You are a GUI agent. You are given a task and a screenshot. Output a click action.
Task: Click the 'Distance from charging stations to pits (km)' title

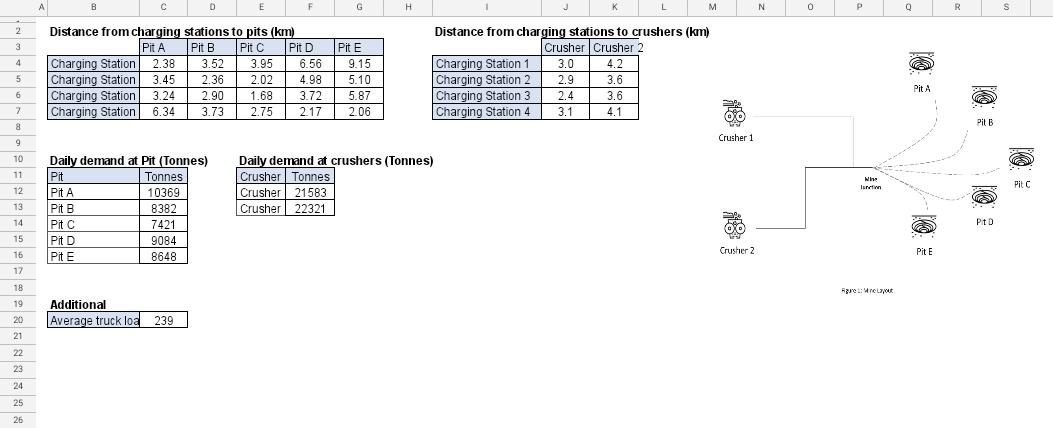[x=172, y=32]
